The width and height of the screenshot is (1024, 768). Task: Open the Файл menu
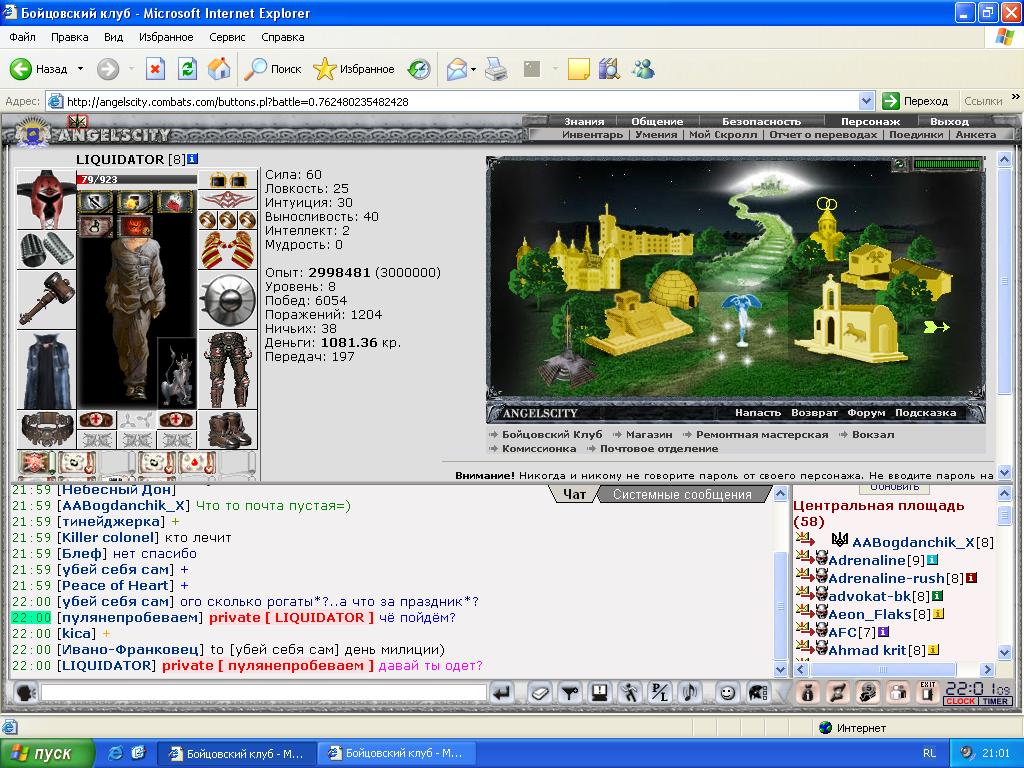point(22,37)
